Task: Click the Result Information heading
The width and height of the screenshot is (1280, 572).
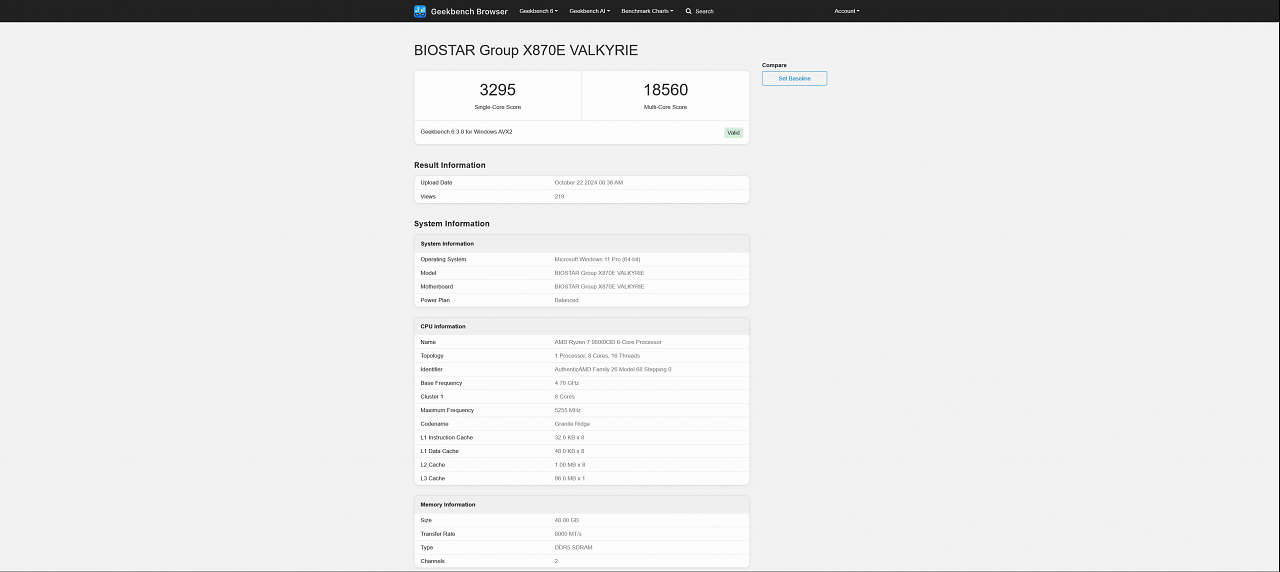Action: (x=450, y=165)
